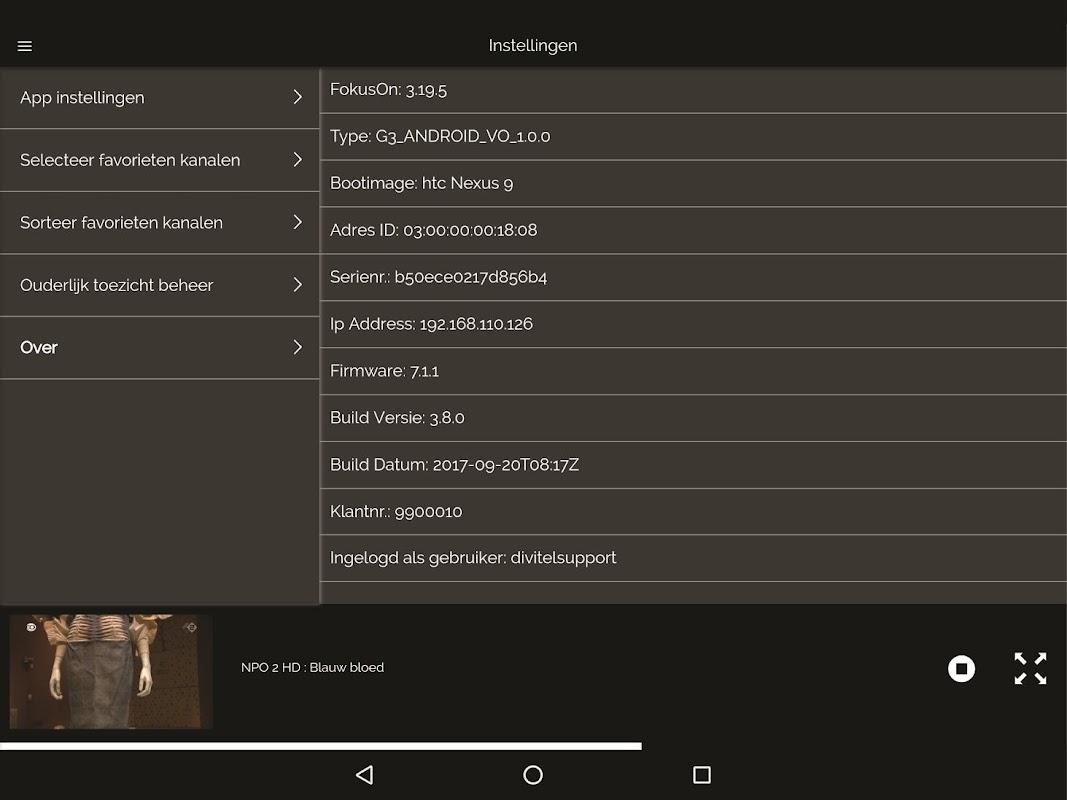Click the playback progress bar
Image resolution: width=1067 pixels, height=800 pixels.
pyautogui.click(x=321, y=746)
